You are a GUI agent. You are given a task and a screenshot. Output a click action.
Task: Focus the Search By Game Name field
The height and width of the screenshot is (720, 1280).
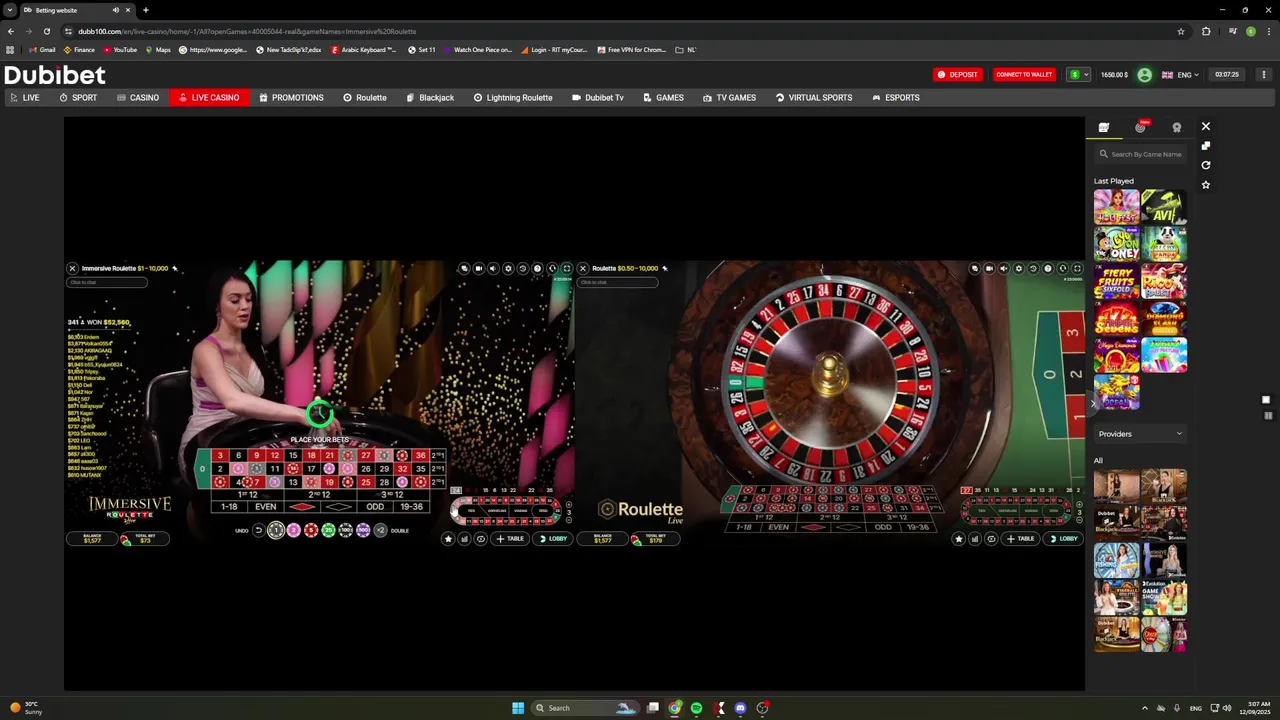[1140, 154]
